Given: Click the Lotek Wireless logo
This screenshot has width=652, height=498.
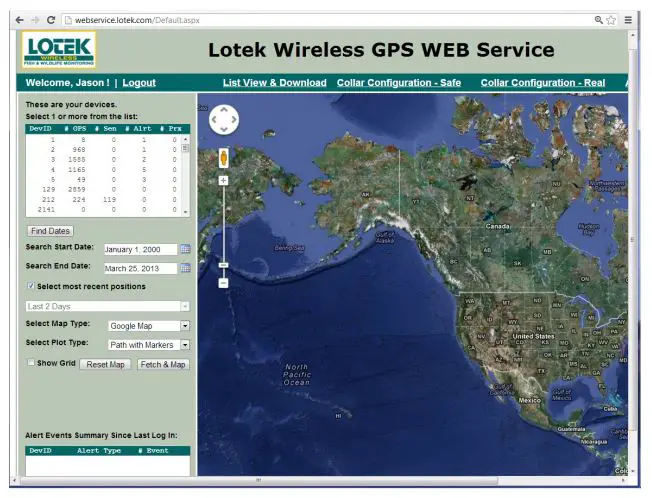Looking at the screenshot, I should pos(59,50).
